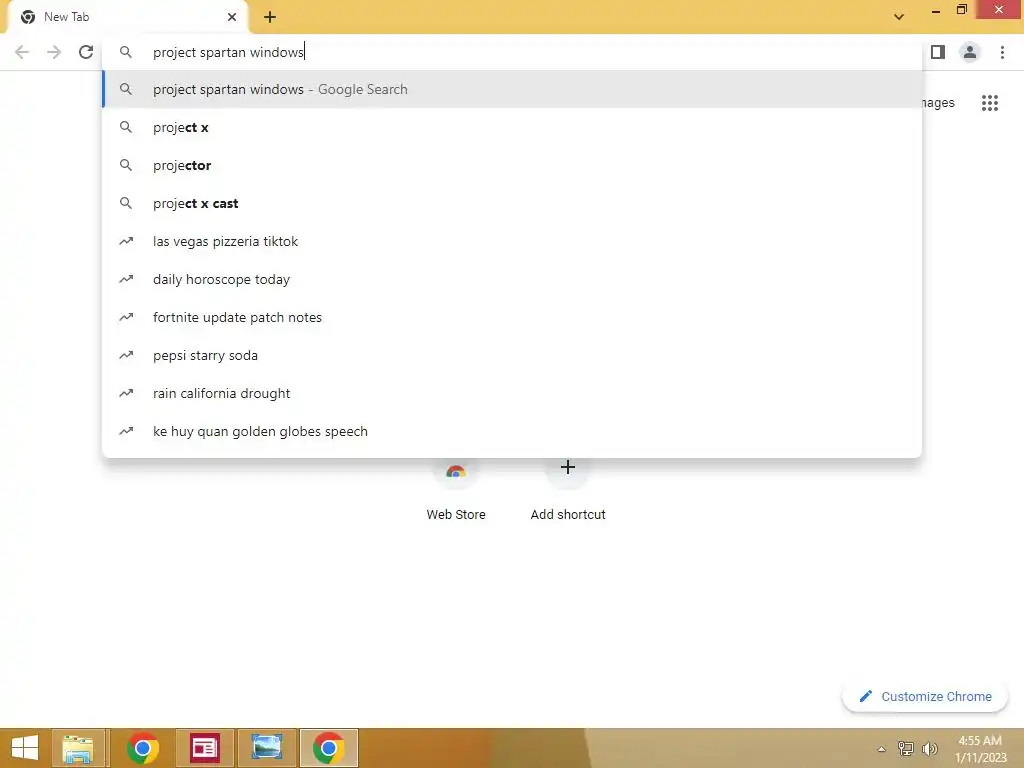Pick 'fortnite update patch notes' suggestion

pyautogui.click(x=512, y=317)
